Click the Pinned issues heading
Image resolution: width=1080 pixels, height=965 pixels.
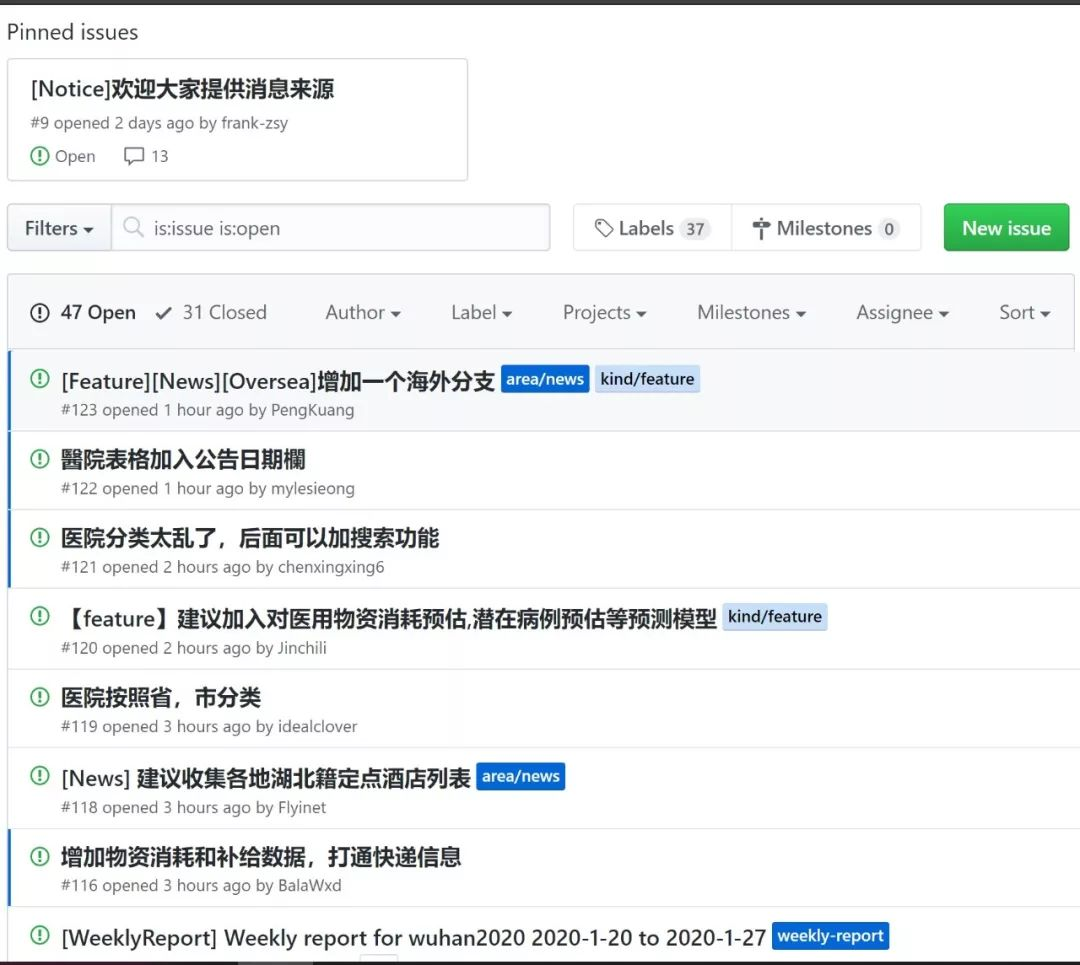click(72, 32)
